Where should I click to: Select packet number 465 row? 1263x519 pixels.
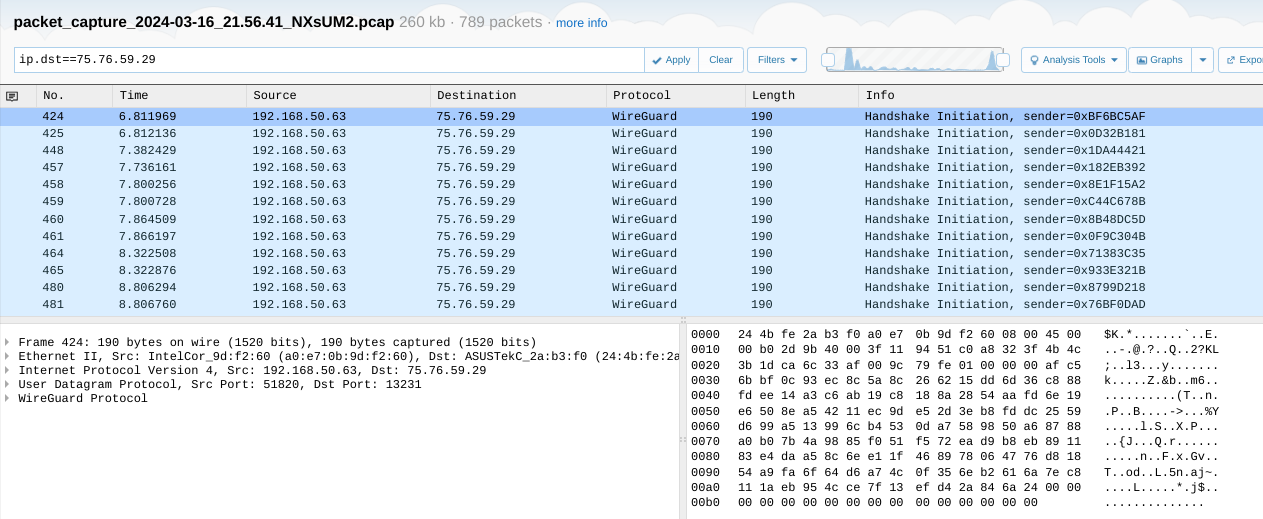631,270
